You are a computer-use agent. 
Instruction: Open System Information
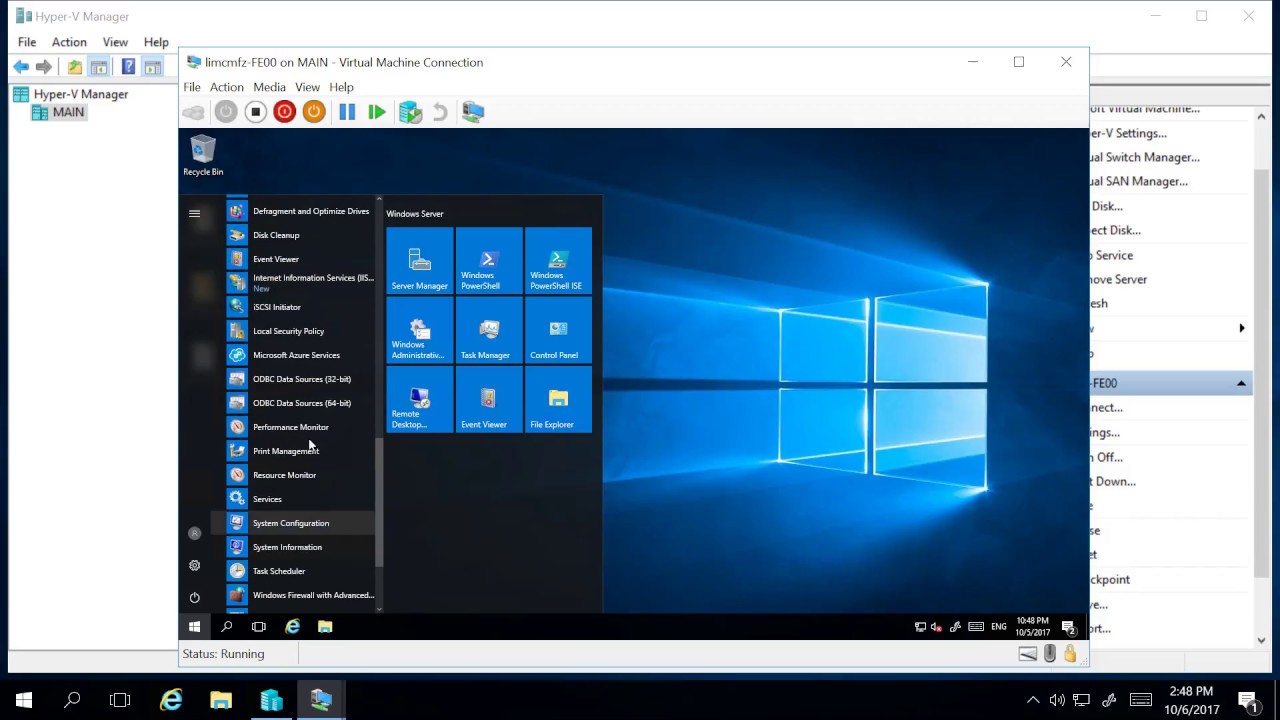(x=299, y=547)
